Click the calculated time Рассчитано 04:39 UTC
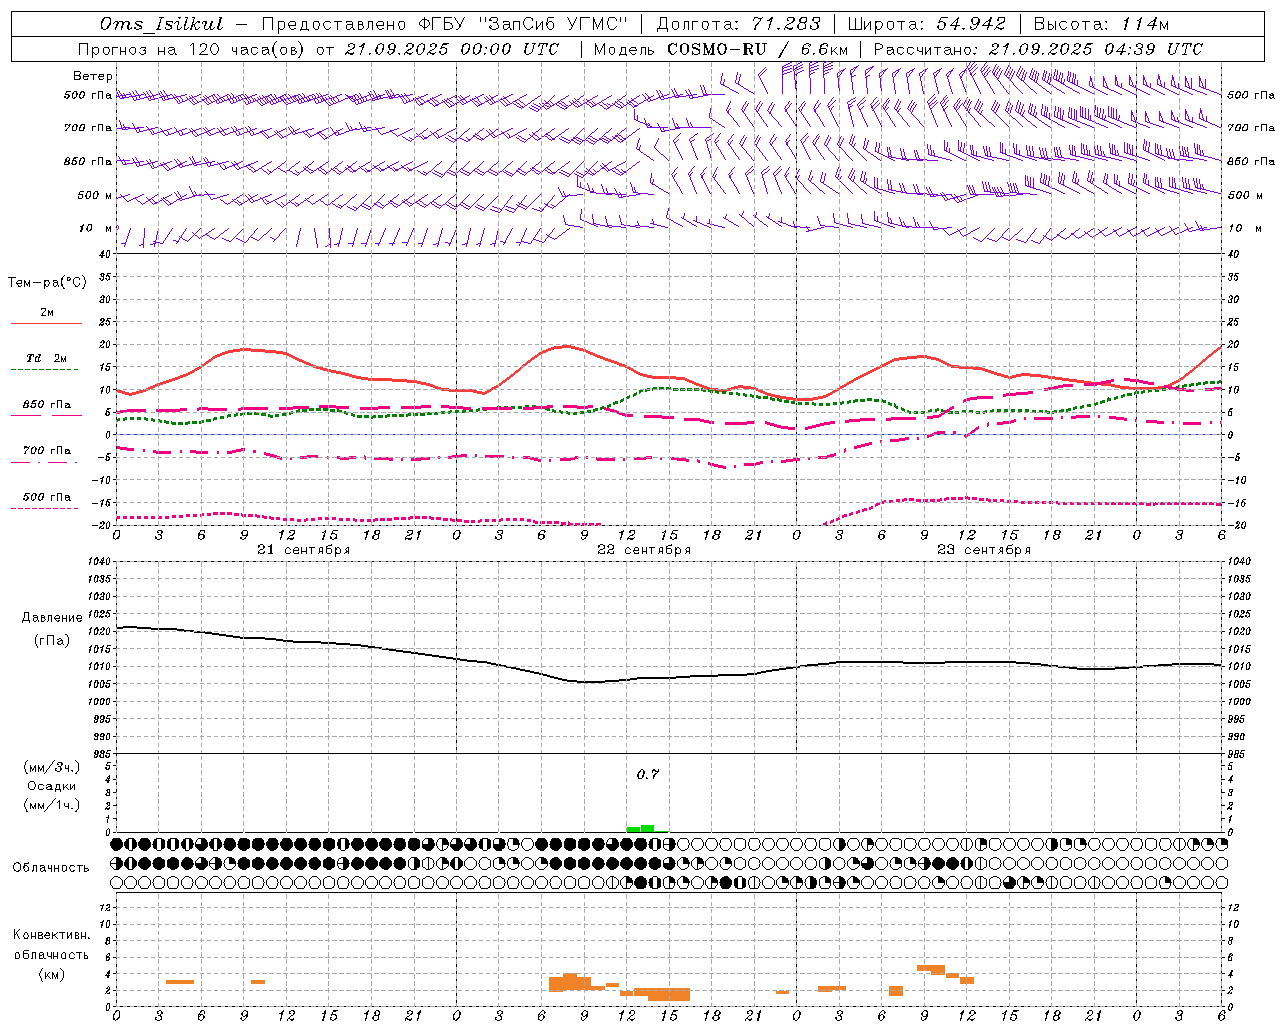The image size is (1280, 1024). click(x=1038, y=49)
